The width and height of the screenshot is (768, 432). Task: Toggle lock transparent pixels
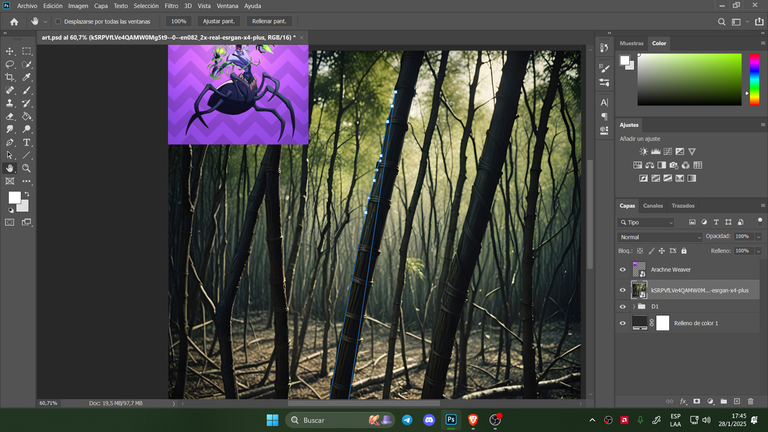[x=640, y=251]
